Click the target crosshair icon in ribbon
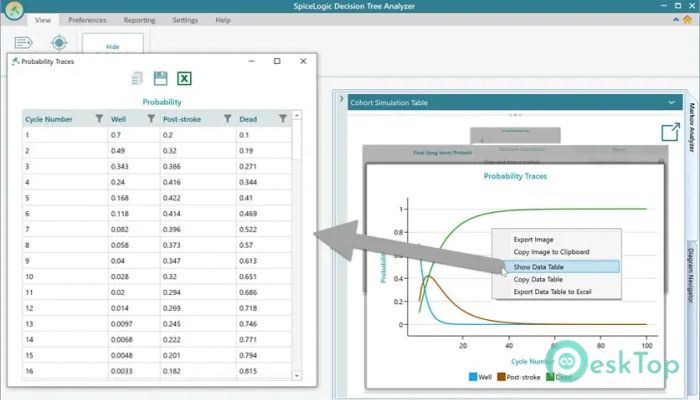Screen dimensions: 700x400 pos(59,42)
